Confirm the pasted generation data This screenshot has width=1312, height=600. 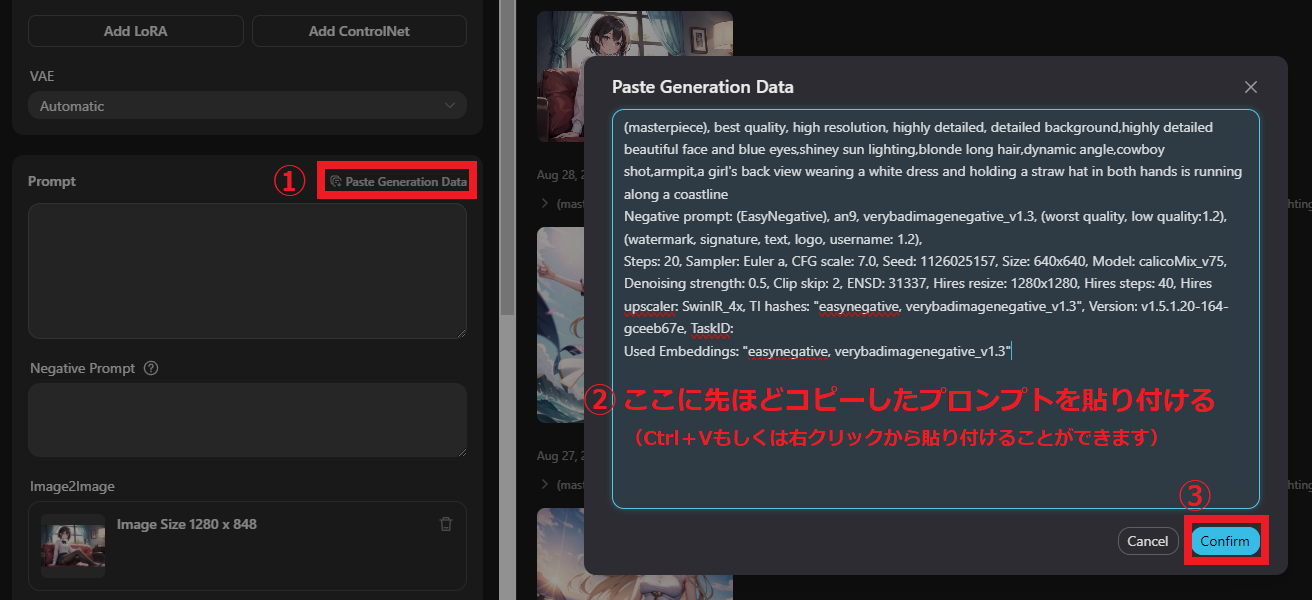pos(1225,541)
